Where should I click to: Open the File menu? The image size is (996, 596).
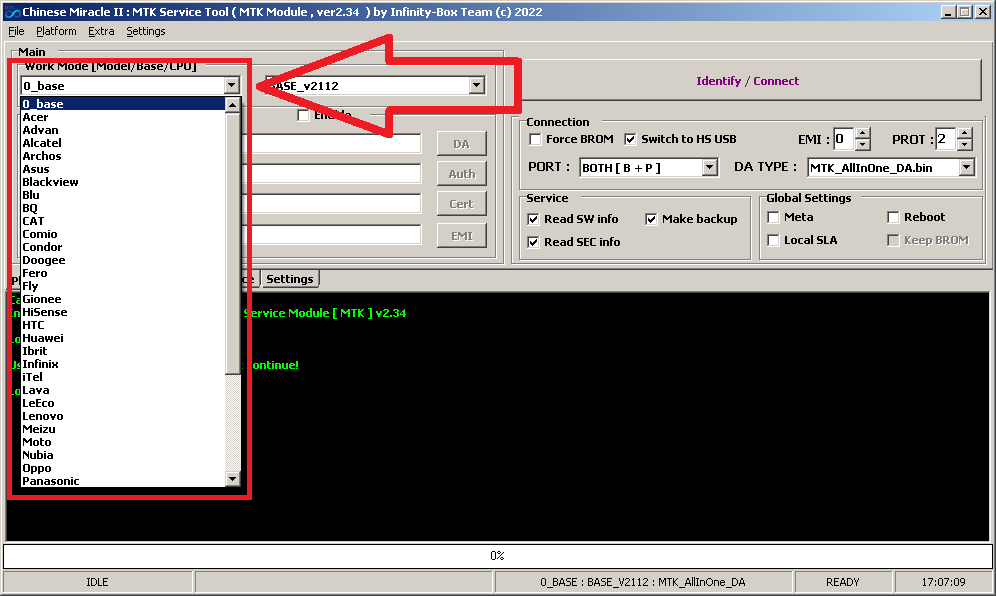tap(16, 31)
